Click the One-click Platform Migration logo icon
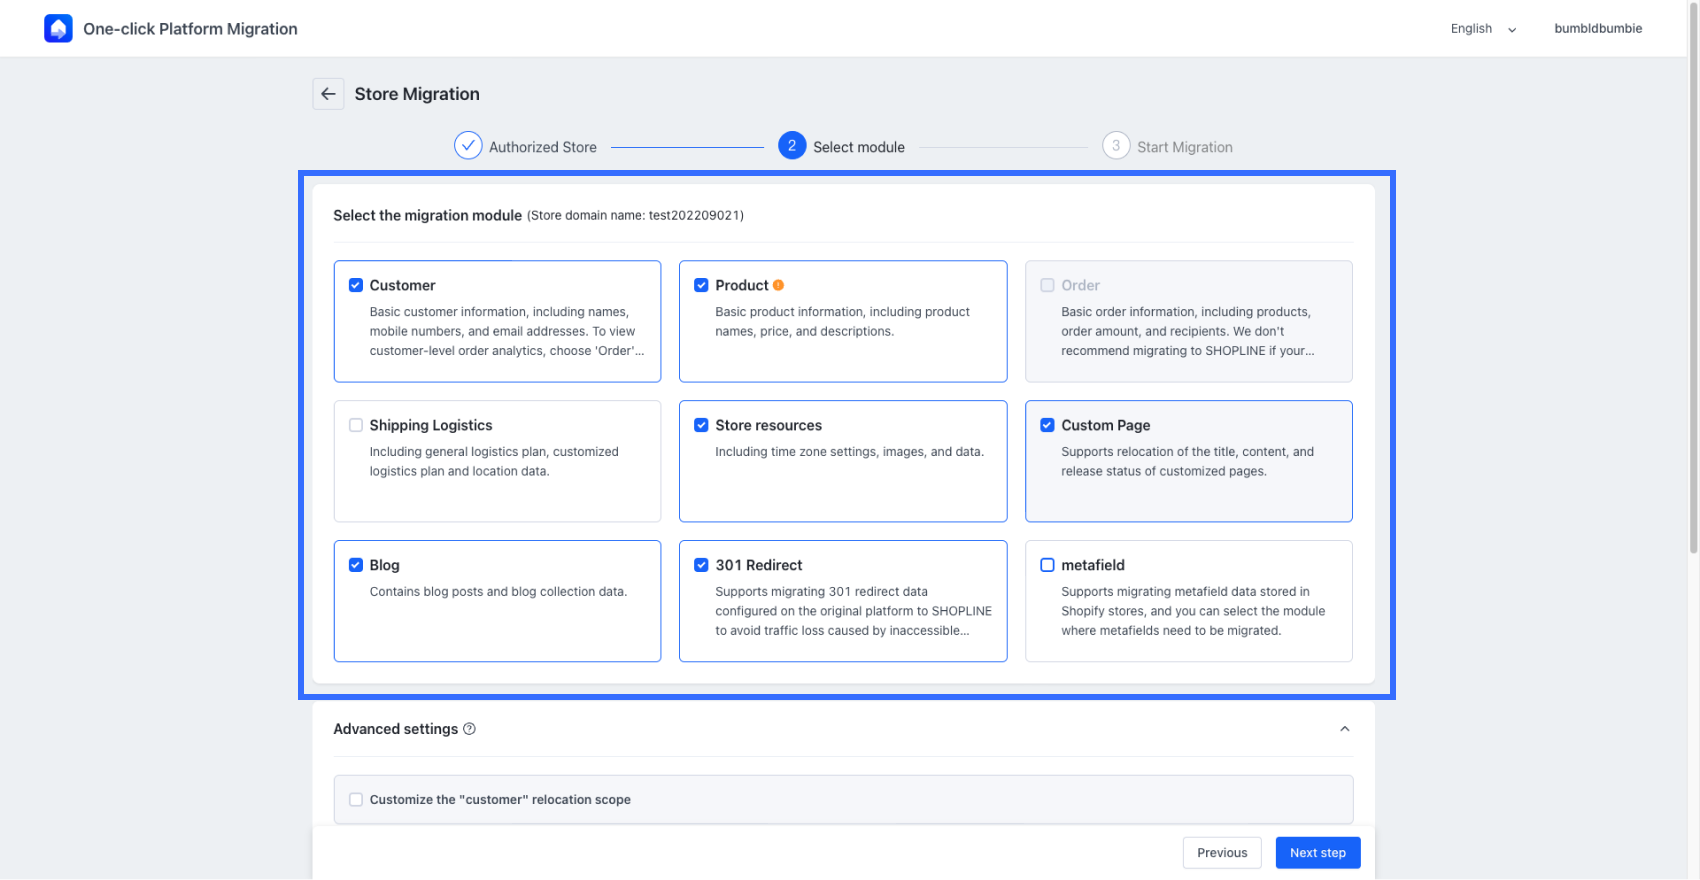This screenshot has height=880, width=1700. click(x=58, y=29)
